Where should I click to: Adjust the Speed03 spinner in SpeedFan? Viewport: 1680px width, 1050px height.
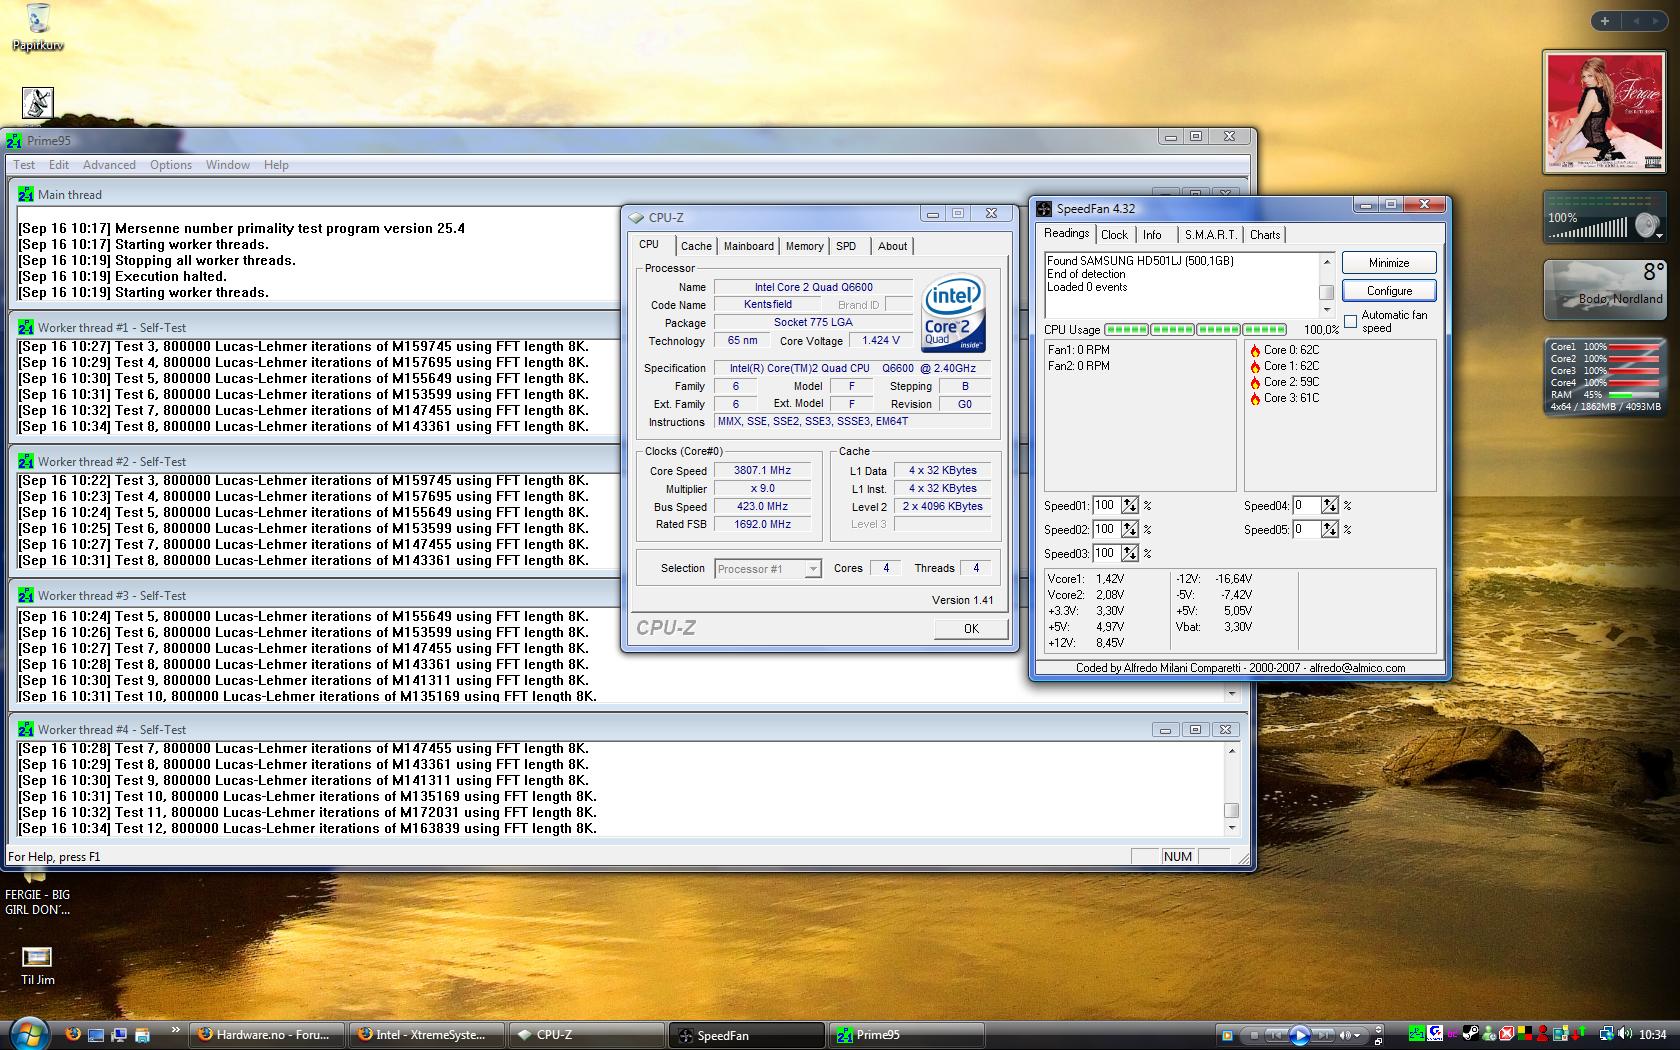[1130, 554]
